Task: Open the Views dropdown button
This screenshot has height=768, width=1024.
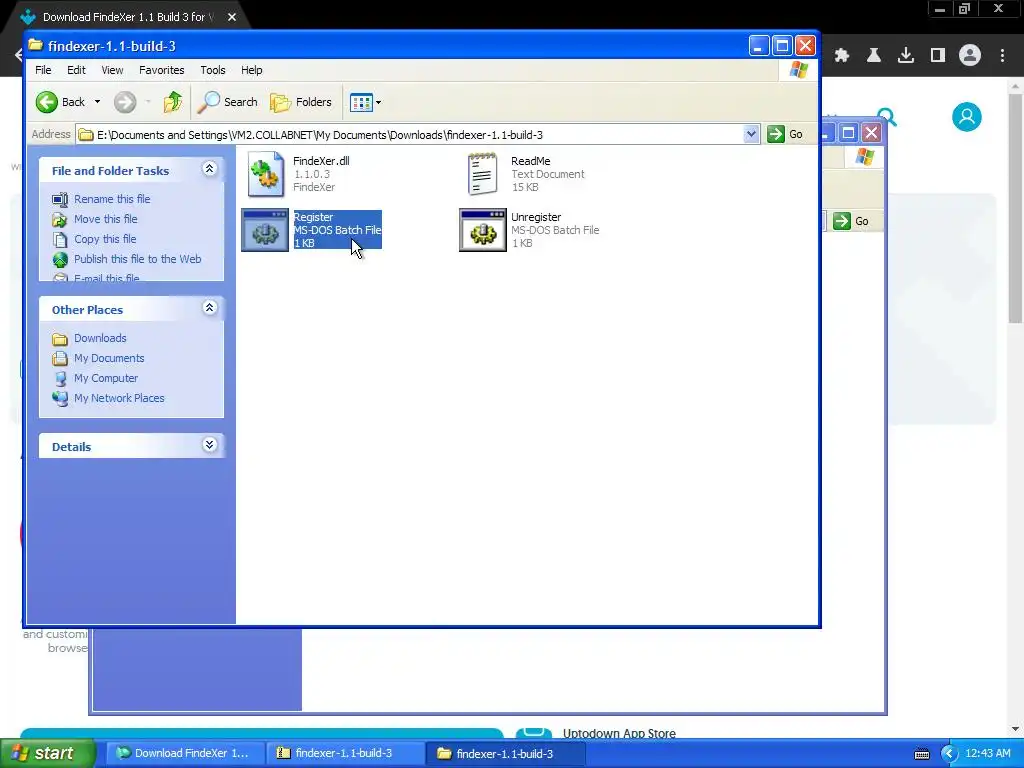Action: point(365,102)
